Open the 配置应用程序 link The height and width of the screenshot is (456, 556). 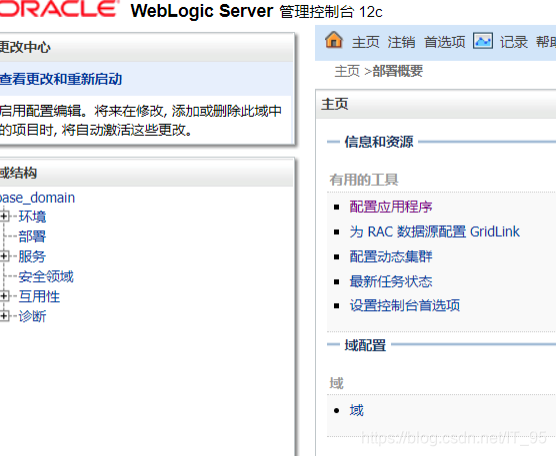coord(391,207)
